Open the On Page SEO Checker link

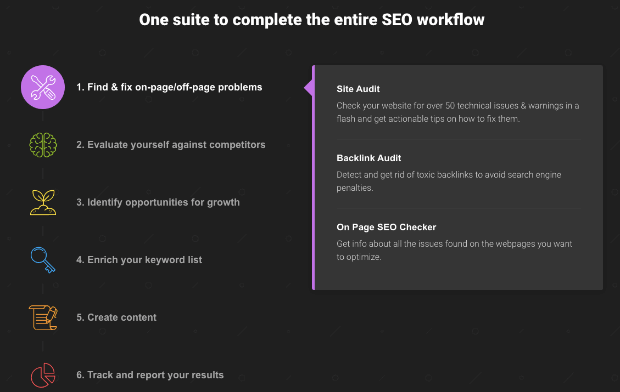pos(386,227)
